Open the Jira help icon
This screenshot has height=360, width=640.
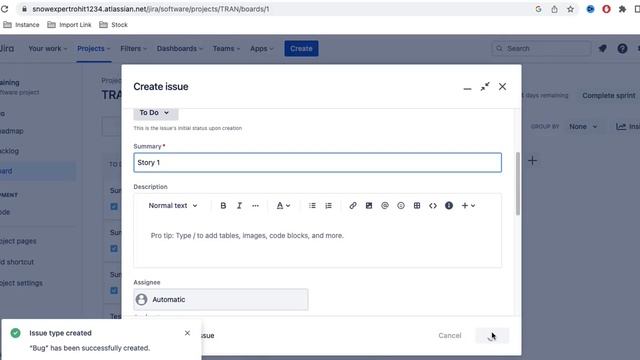[622, 49]
